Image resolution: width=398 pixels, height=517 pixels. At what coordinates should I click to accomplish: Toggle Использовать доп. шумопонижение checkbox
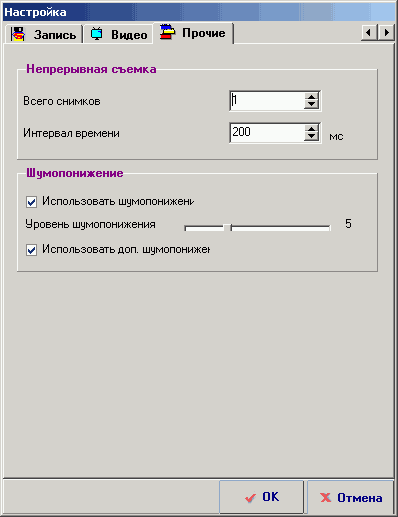31,250
